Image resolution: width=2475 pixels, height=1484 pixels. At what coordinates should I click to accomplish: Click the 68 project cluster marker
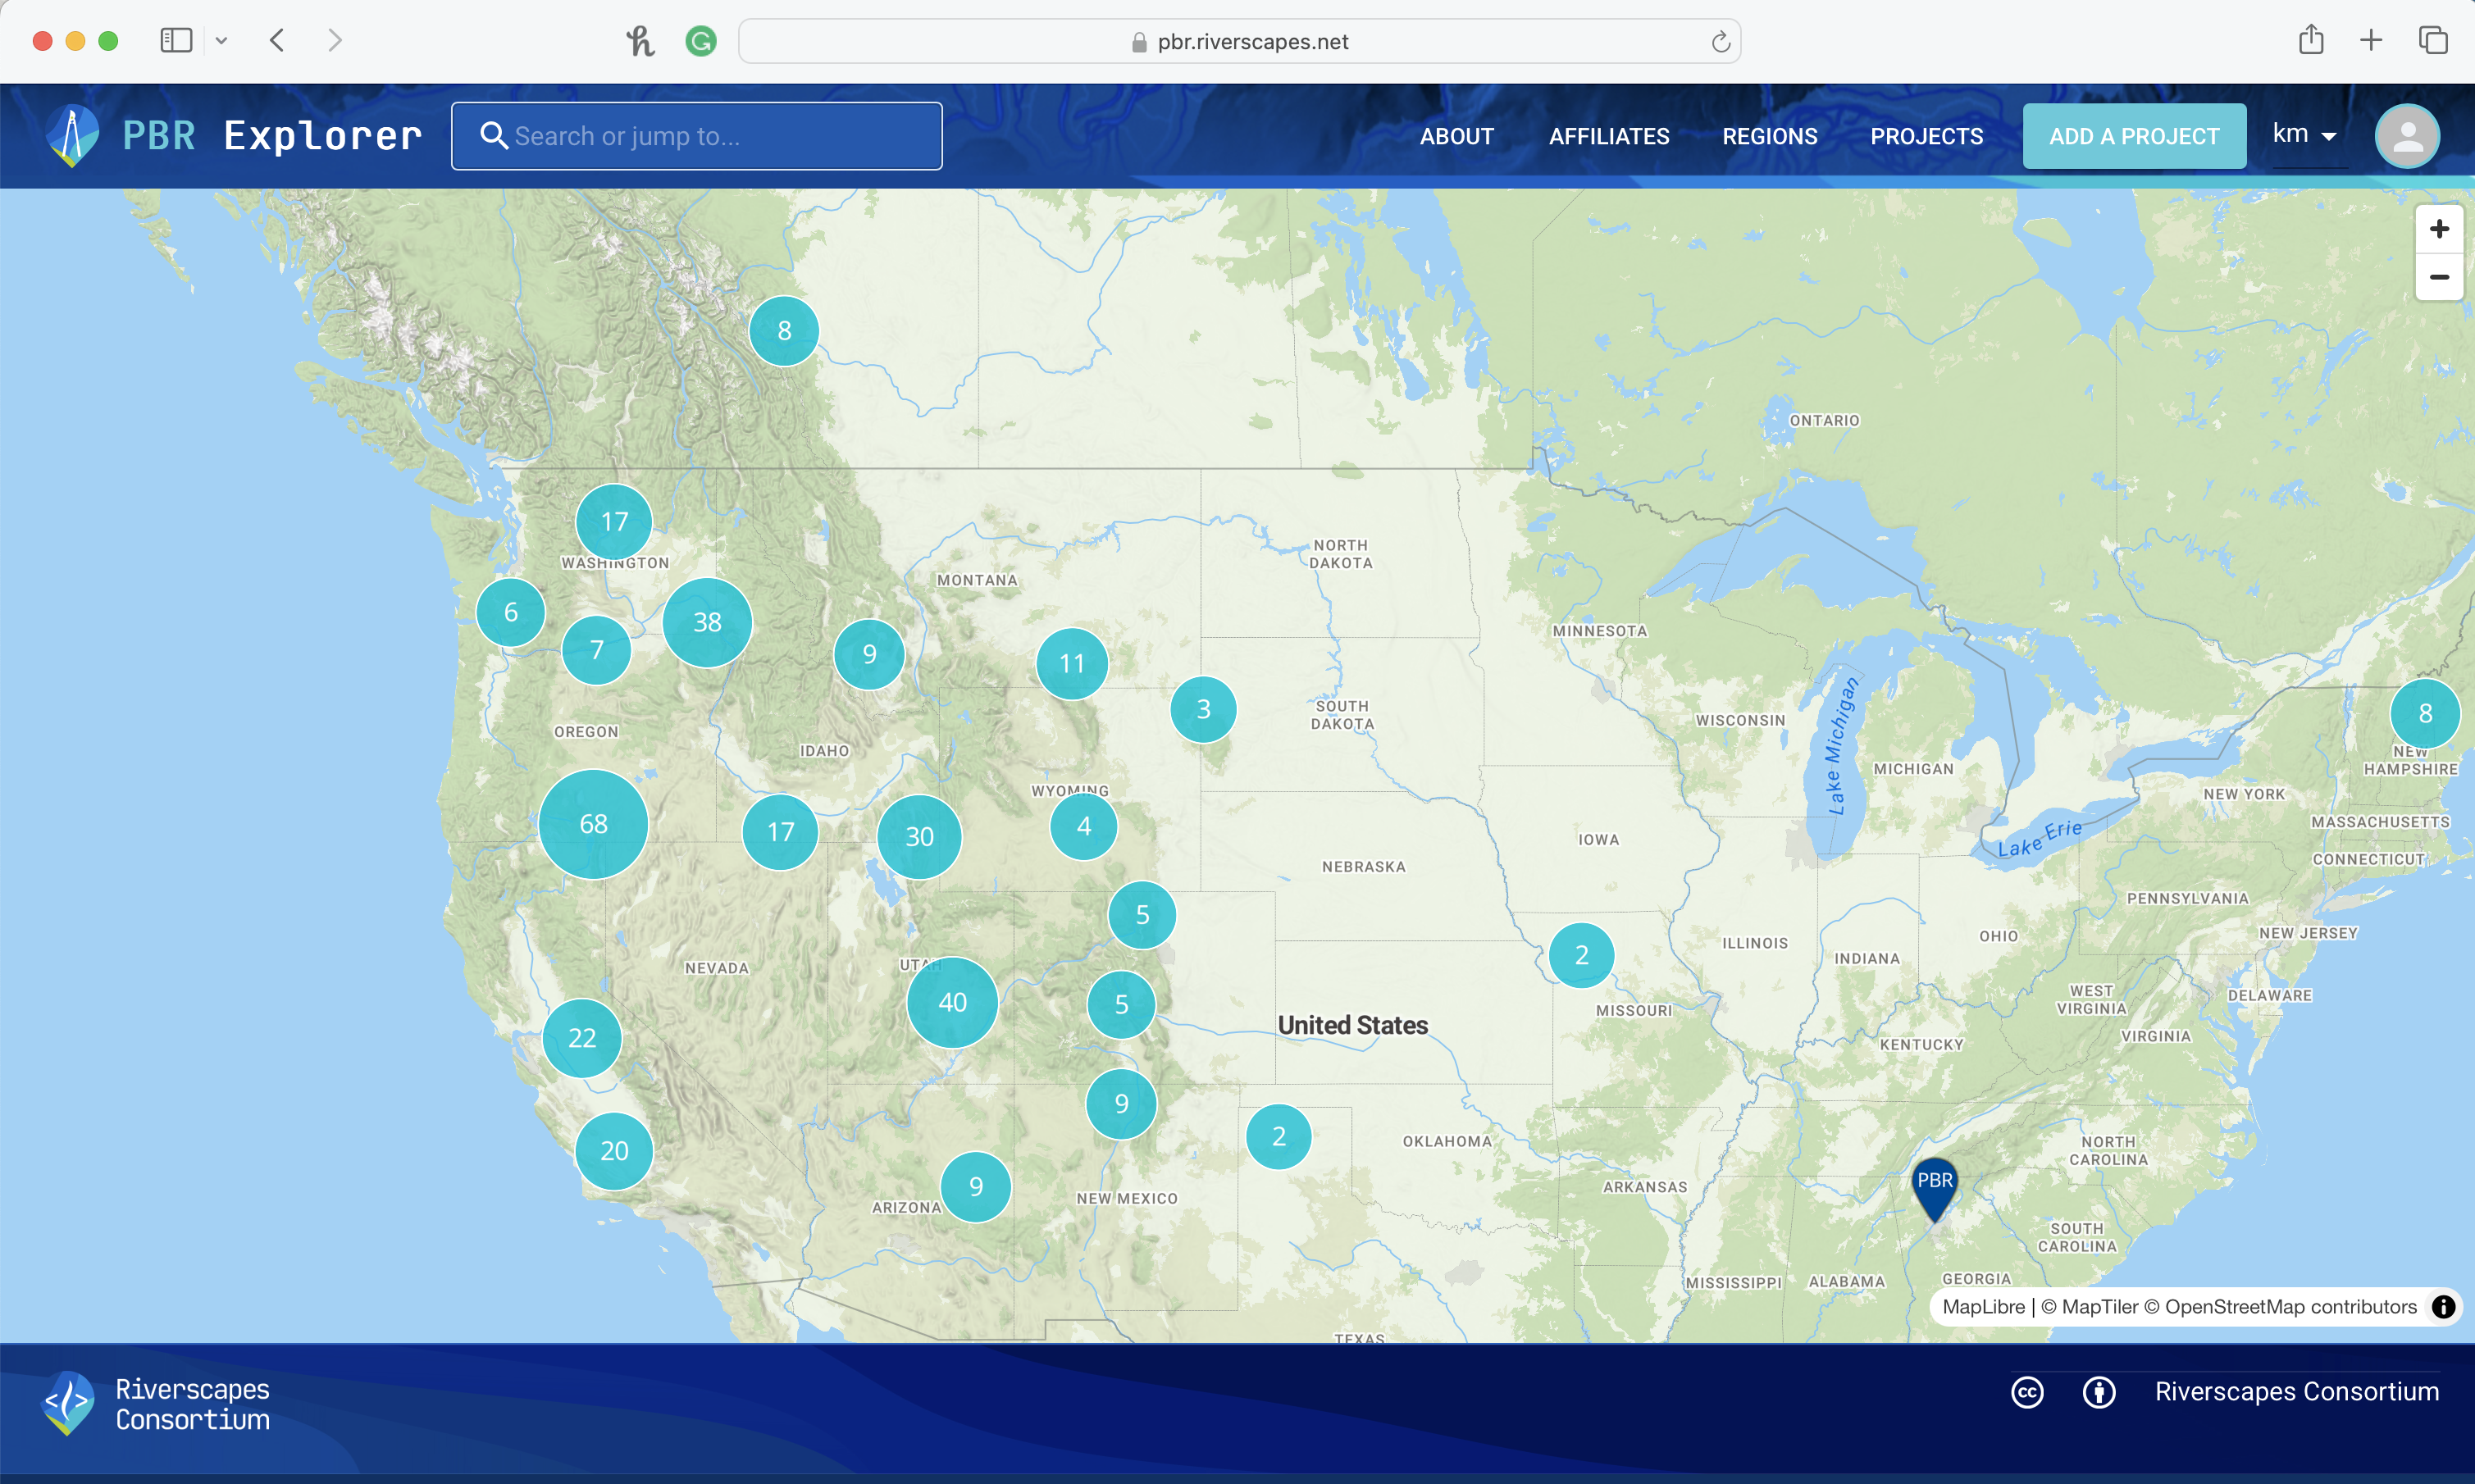tap(593, 824)
